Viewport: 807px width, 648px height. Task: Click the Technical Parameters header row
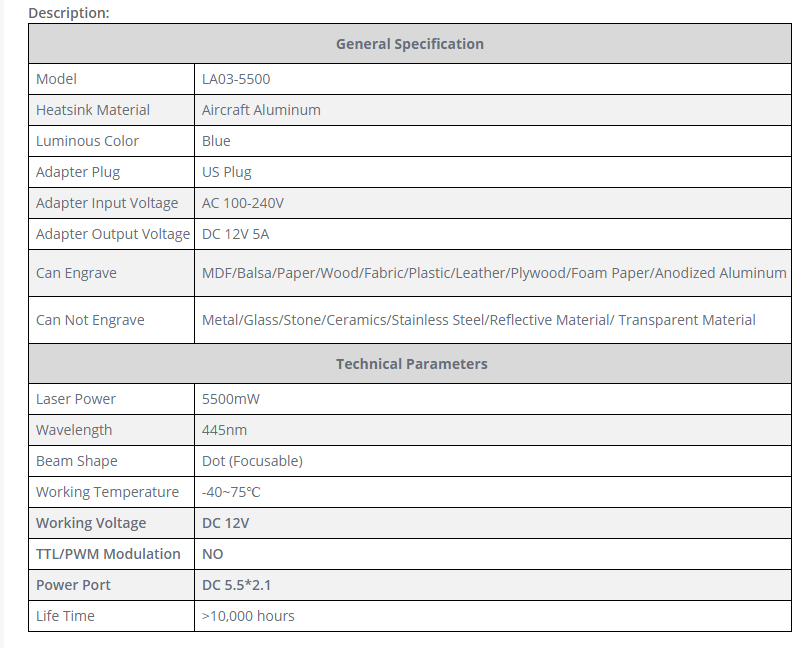[x=411, y=364]
